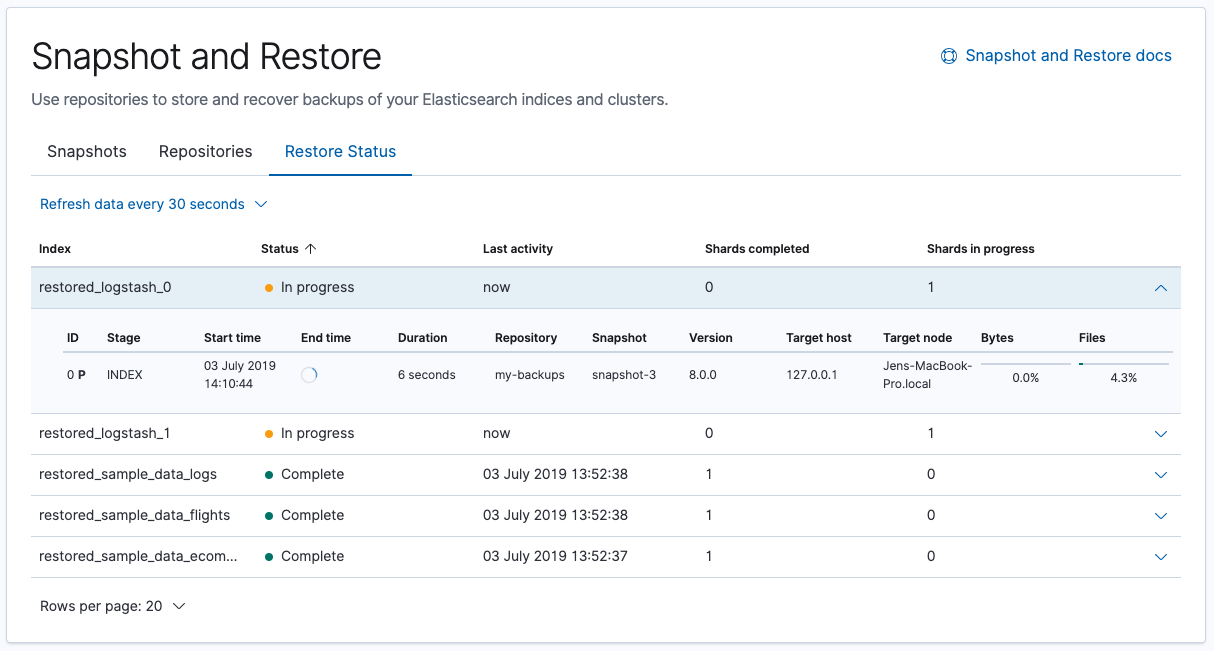Open the Snapshot and Restore docs link
This screenshot has height=651, width=1214.
(1067, 56)
